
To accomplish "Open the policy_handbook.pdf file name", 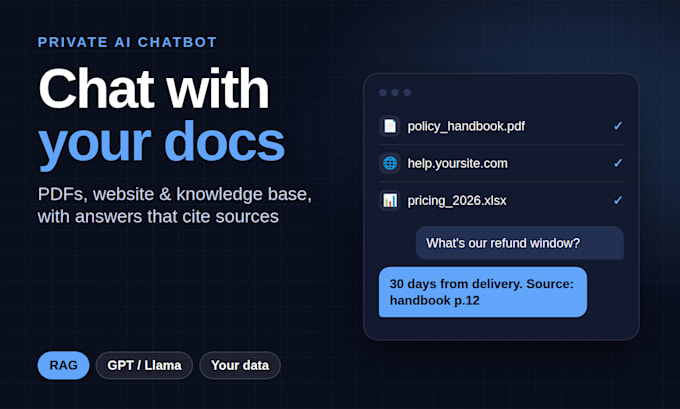I will tap(466, 126).
